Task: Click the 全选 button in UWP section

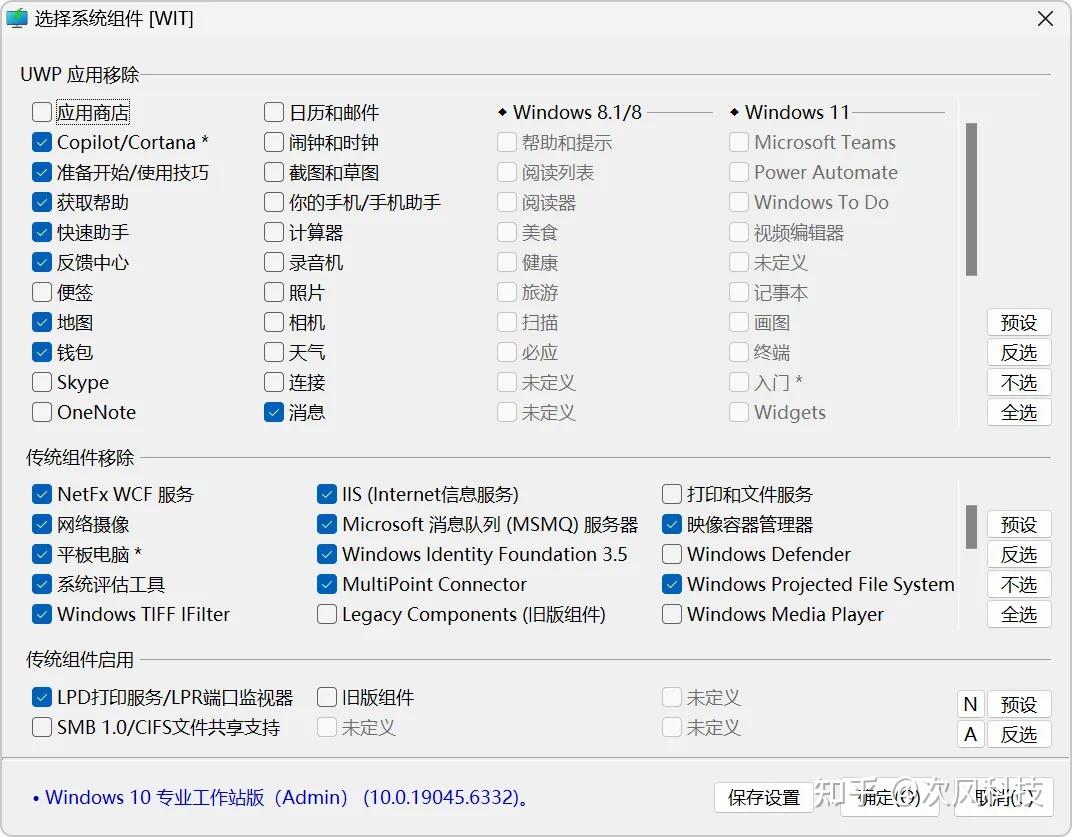Action: tap(1019, 412)
